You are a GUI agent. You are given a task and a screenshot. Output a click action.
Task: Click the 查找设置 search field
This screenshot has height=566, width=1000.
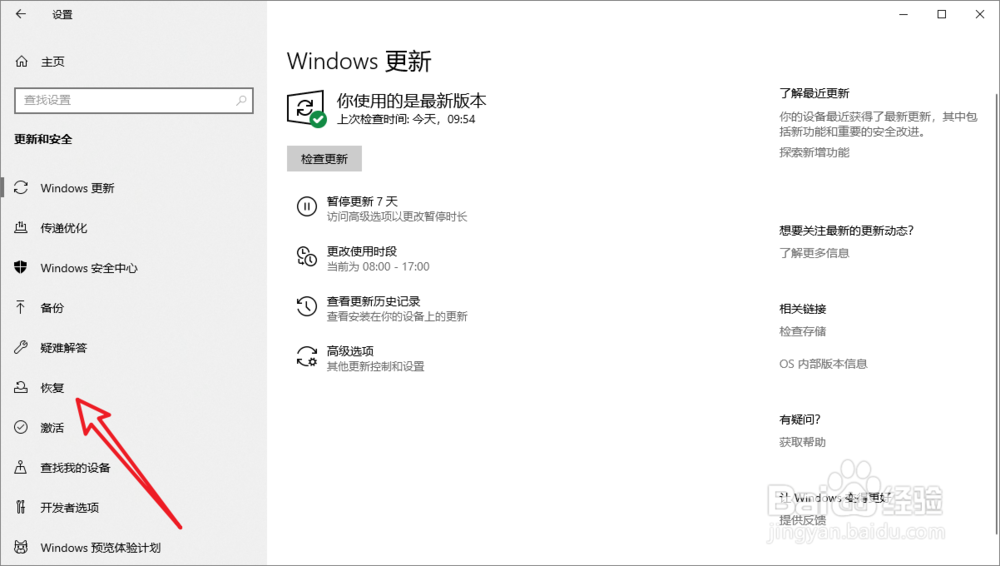point(134,100)
